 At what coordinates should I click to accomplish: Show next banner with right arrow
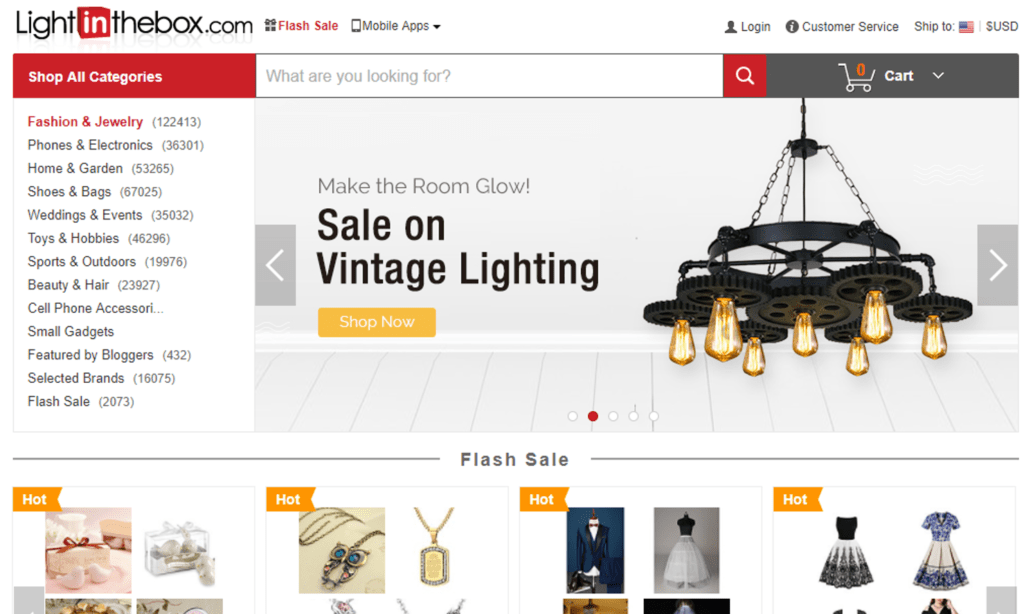pyautogui.click(x=997, y=265)
